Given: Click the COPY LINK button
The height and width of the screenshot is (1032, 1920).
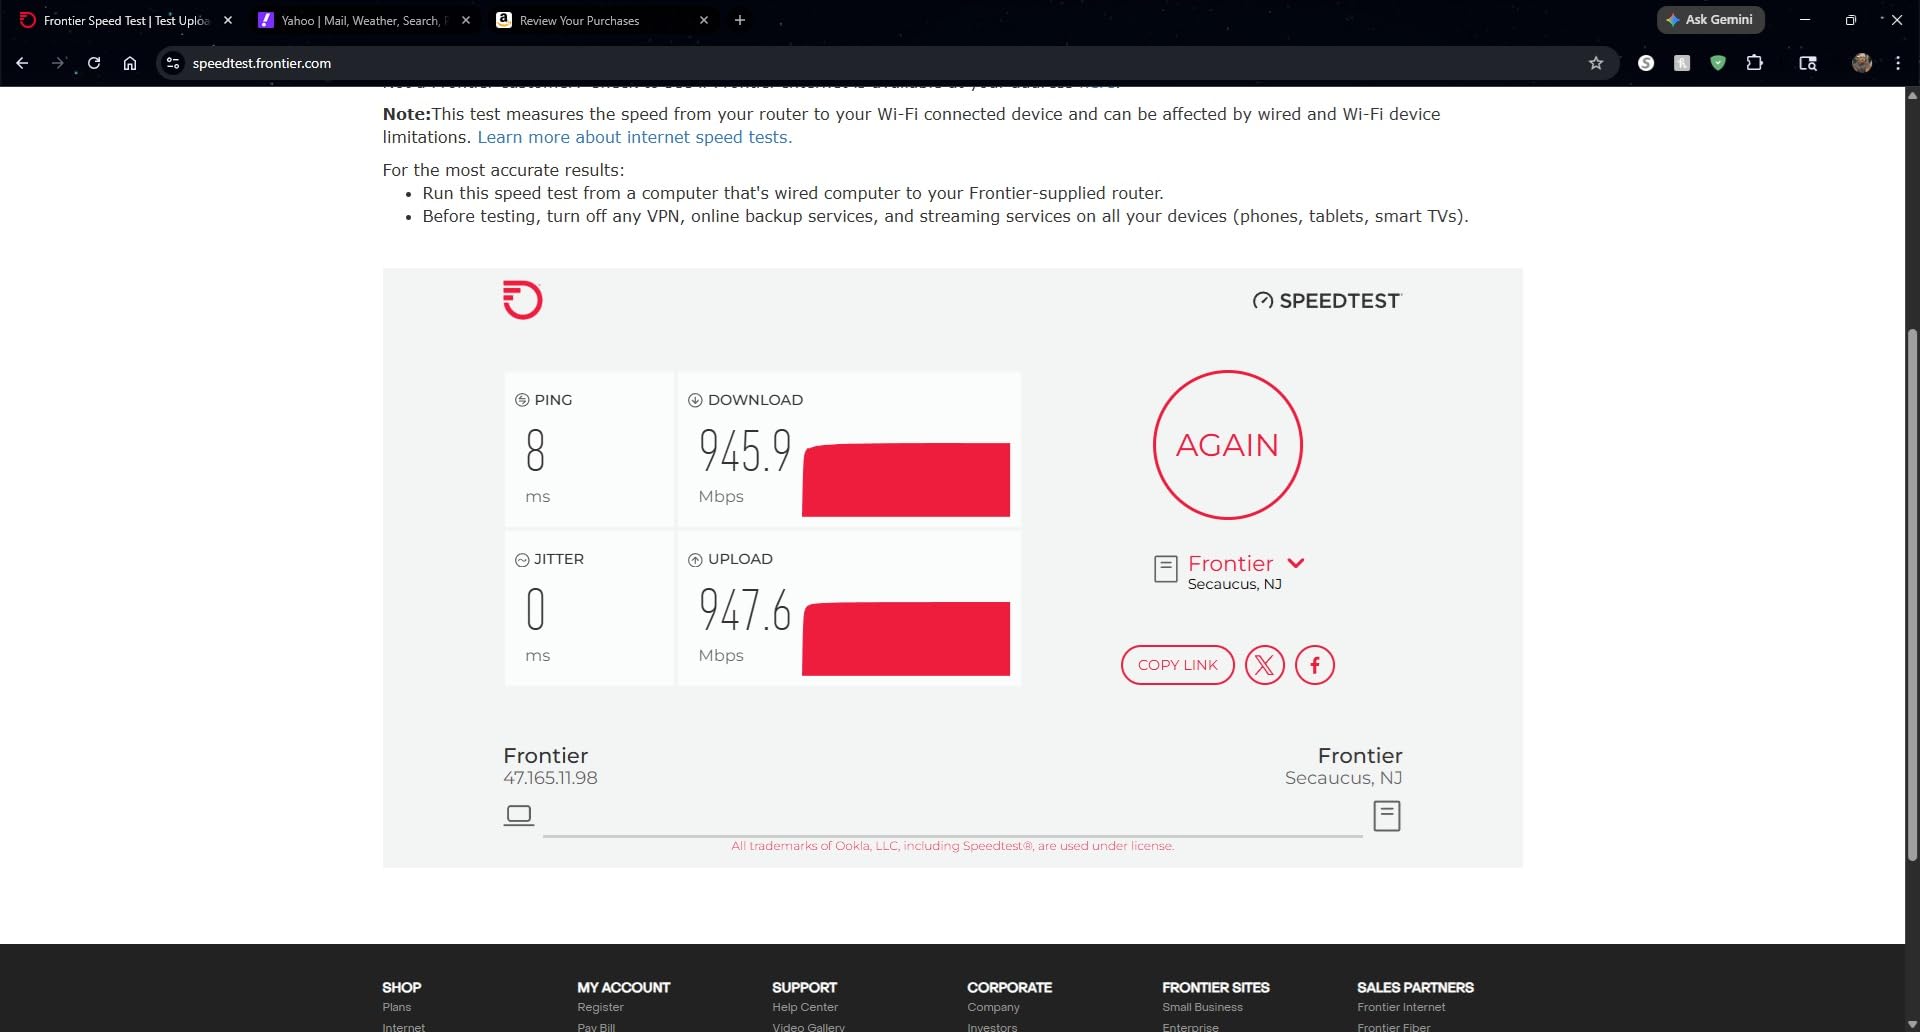Looking at the screenshot, I should click(x=1178, y=665).
